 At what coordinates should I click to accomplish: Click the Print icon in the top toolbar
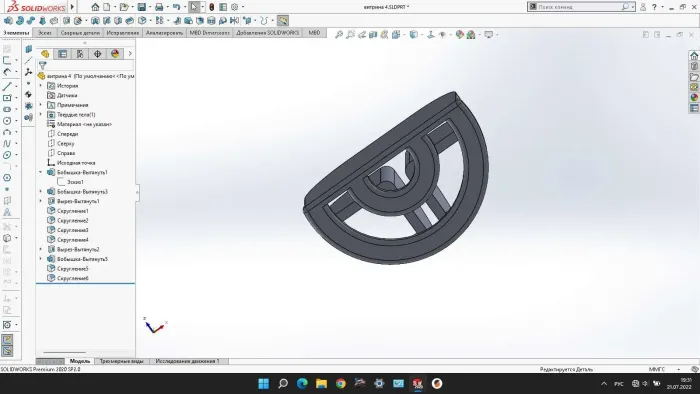click(159, 7)
